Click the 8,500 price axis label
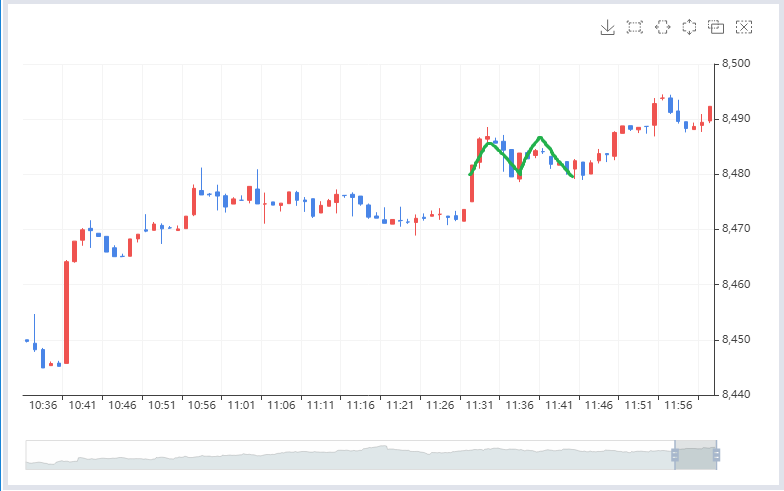 [x=736, y=64]
